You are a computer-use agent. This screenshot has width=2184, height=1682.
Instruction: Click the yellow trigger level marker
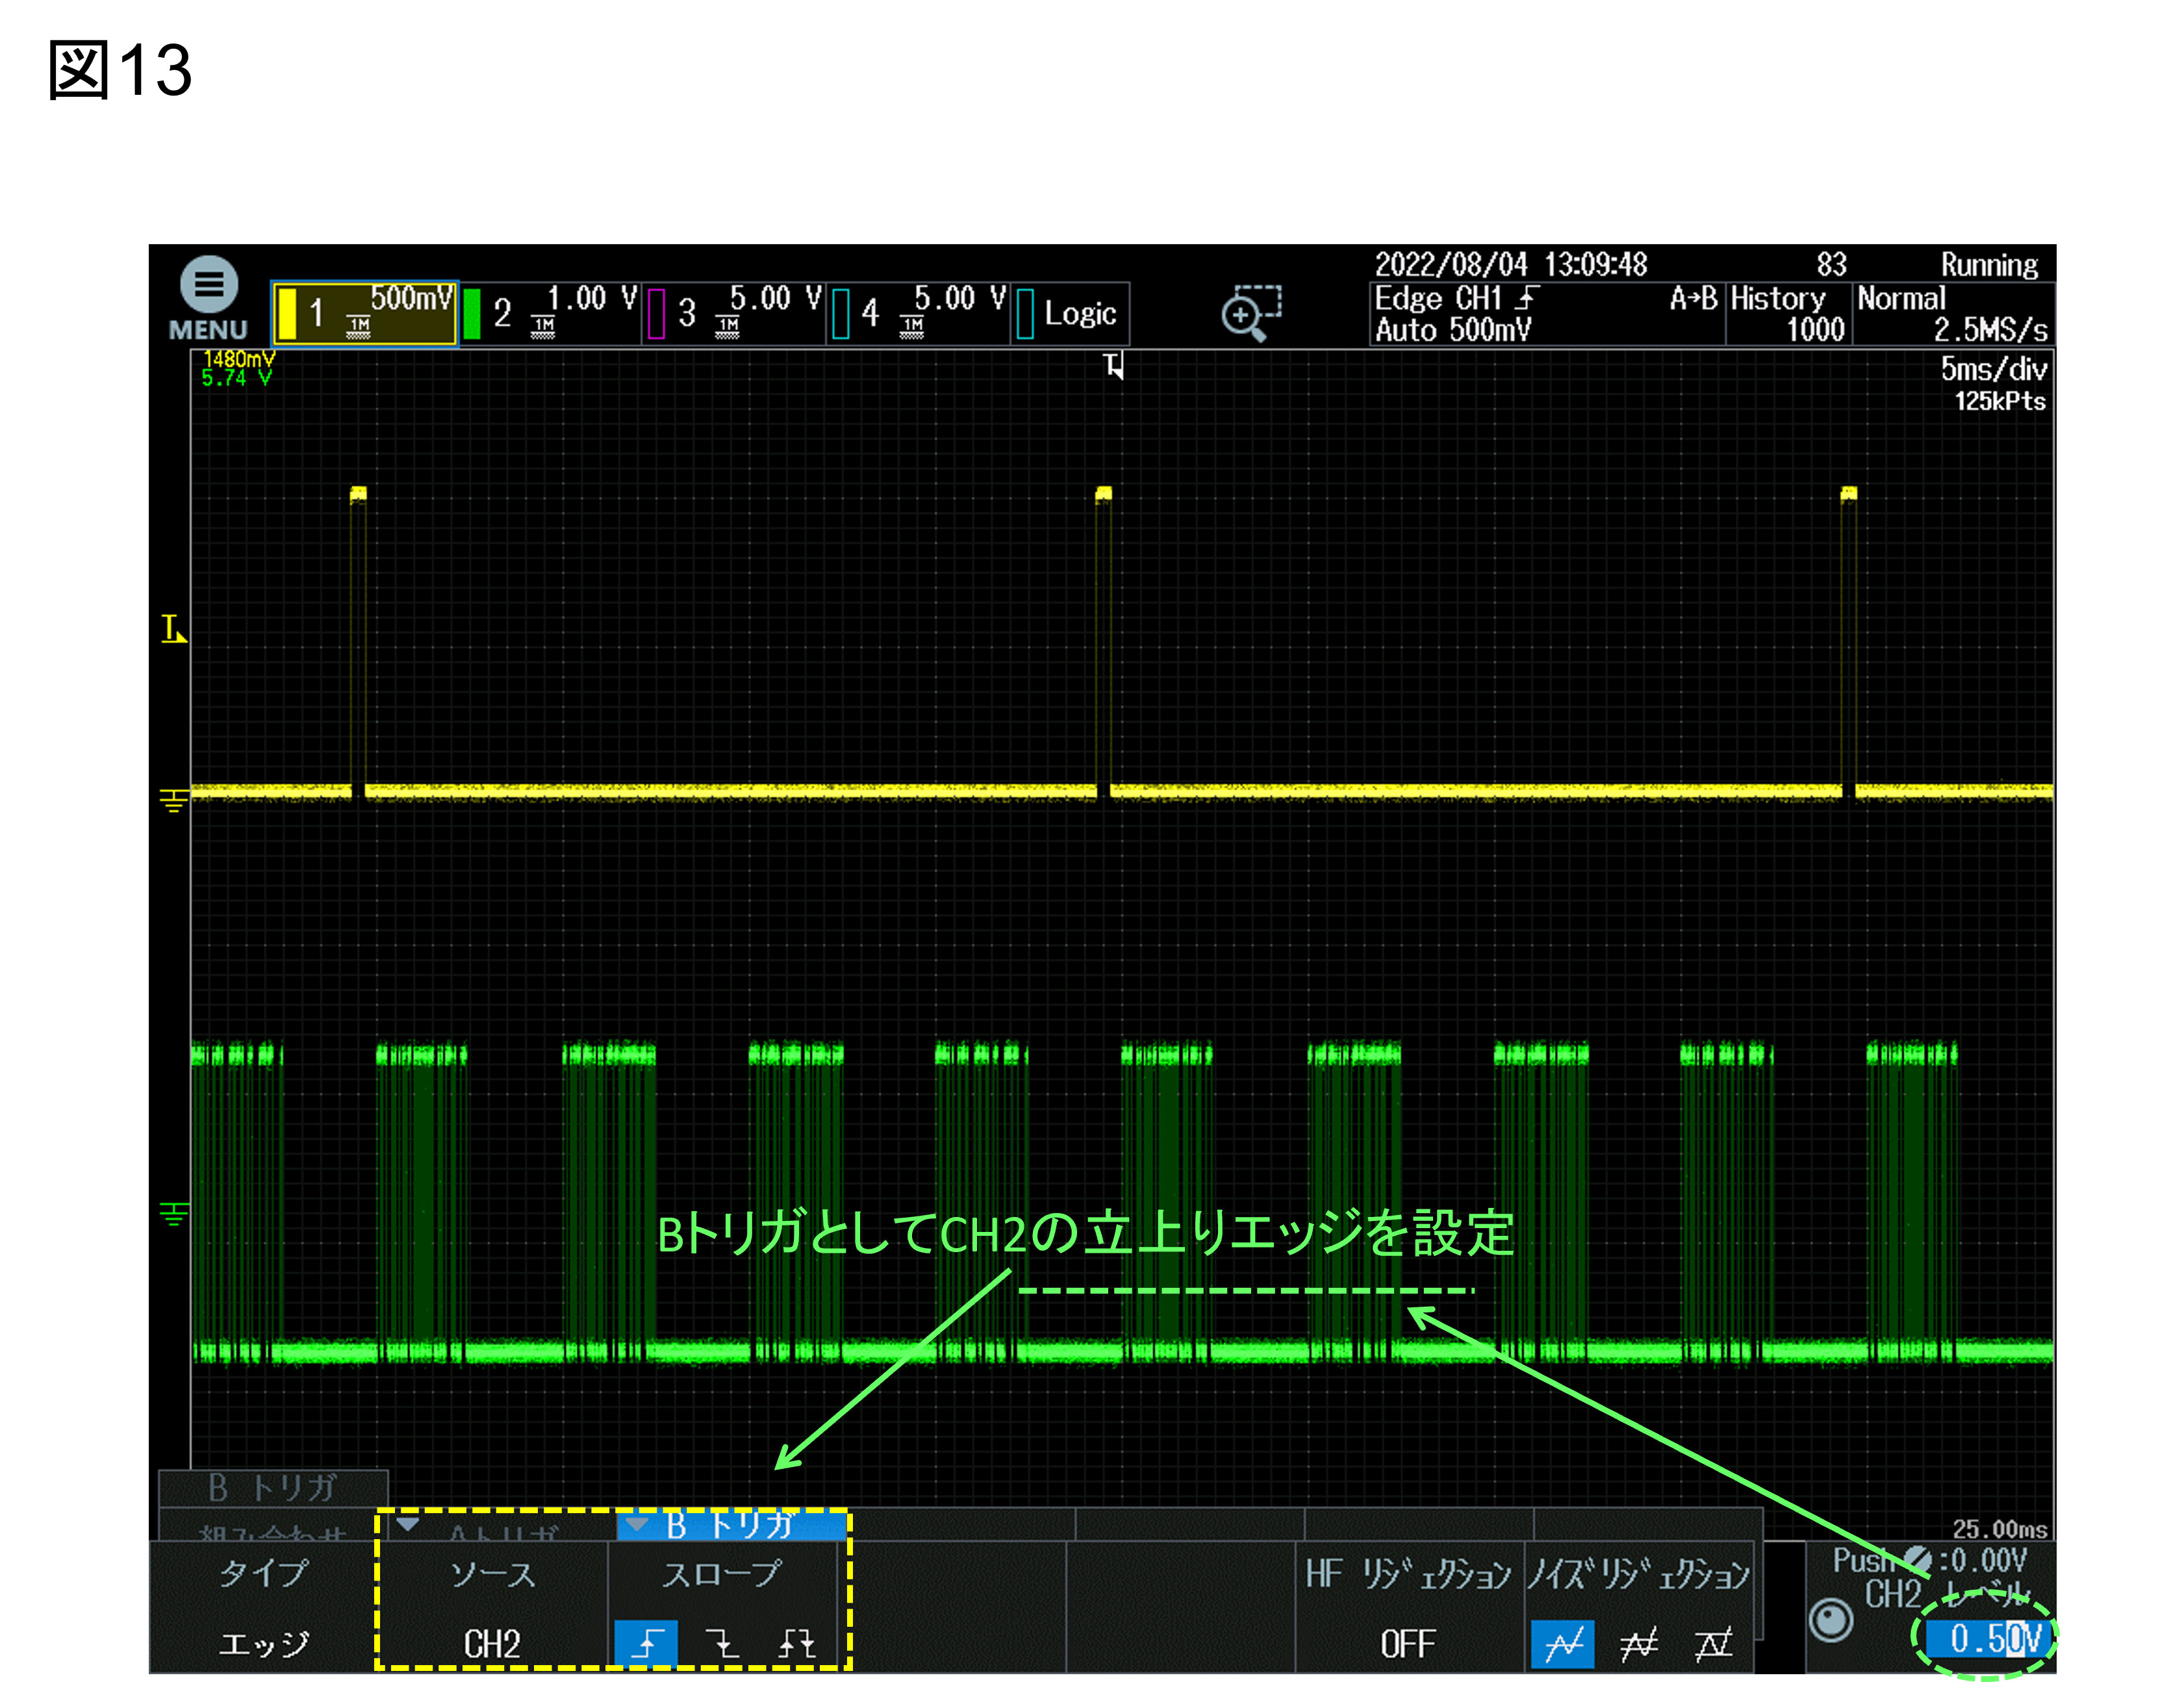(174, 629)
